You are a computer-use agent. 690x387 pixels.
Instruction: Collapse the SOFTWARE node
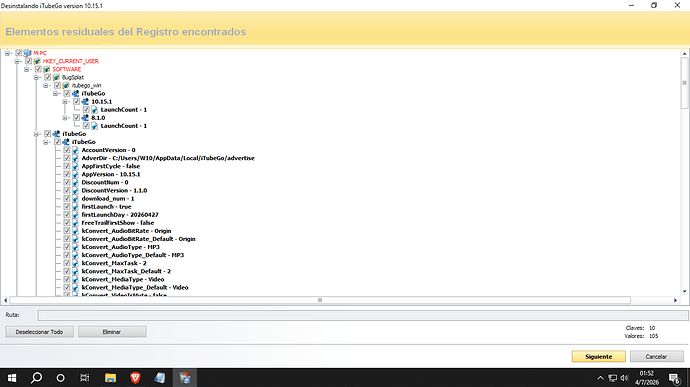click(x=27, y=69)
